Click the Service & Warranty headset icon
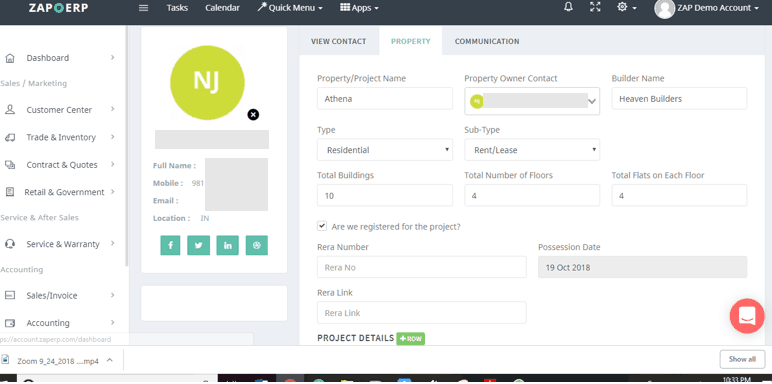The width and height of the screenshot is (772, 384). pyautogui.click(x=9, y=244)
